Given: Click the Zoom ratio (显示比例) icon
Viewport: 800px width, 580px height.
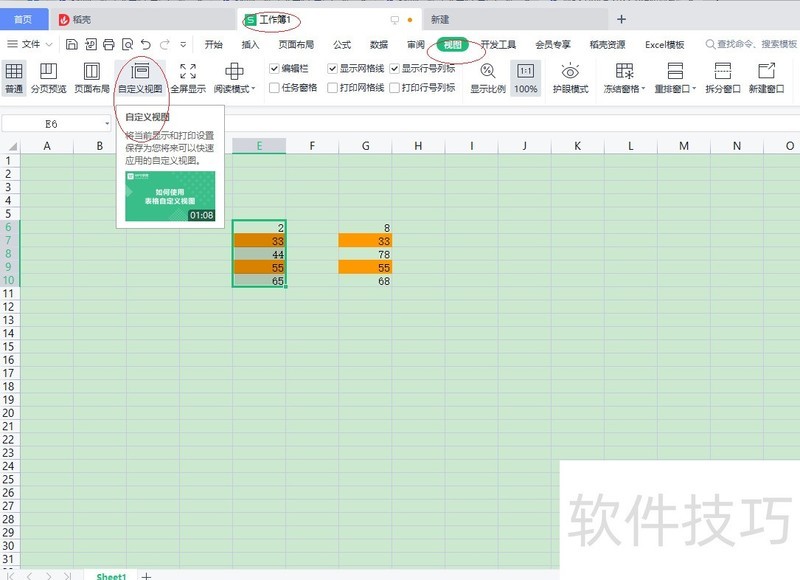Looking at the screenshot, I should pos(487,77).
